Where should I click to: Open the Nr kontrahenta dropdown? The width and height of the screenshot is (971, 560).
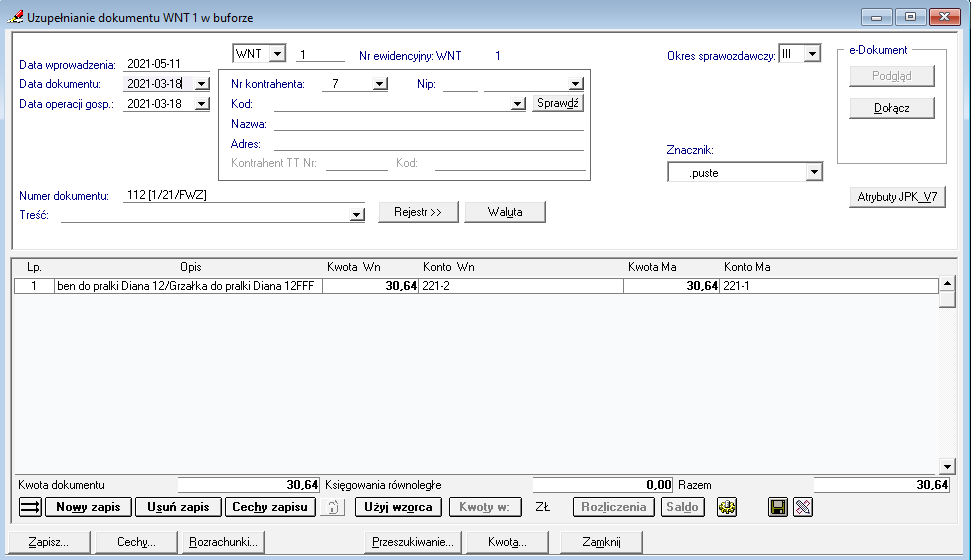tap(379, 85)
